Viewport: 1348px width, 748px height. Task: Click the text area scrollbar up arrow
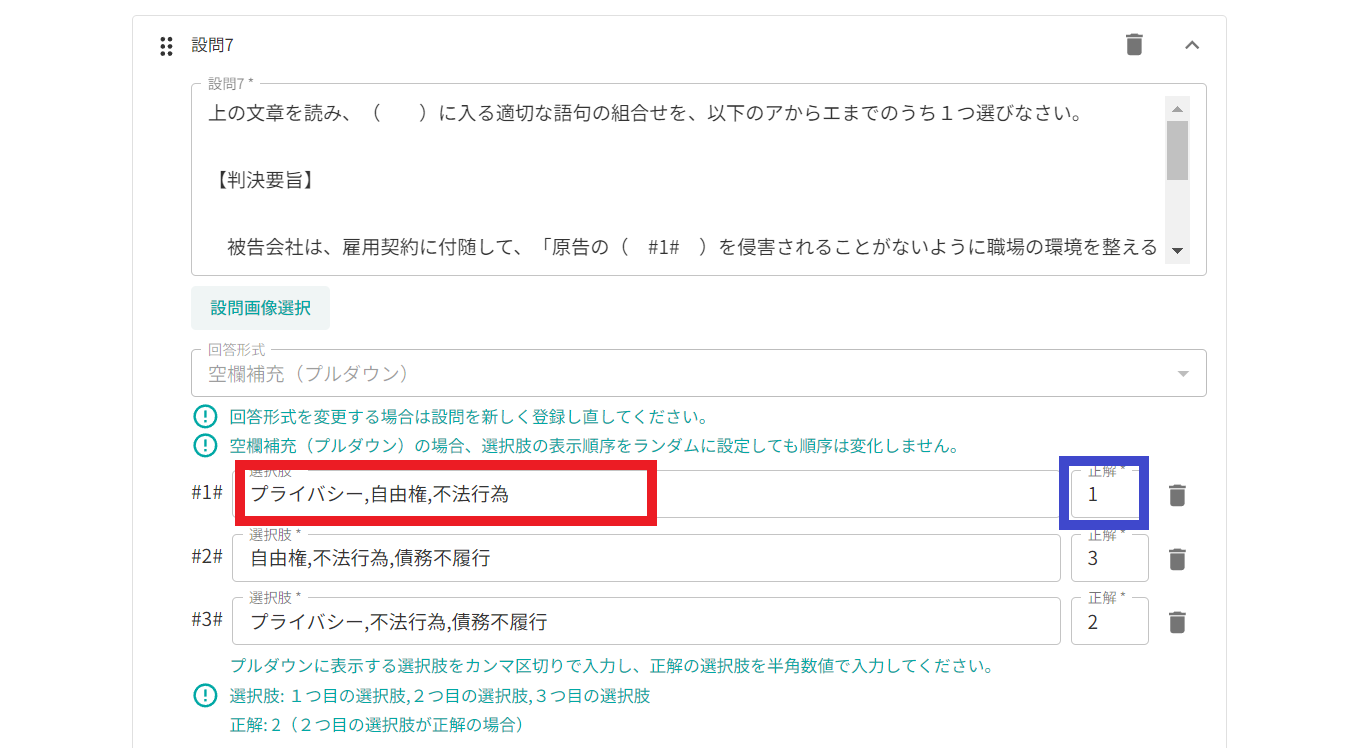(1177, 110)
